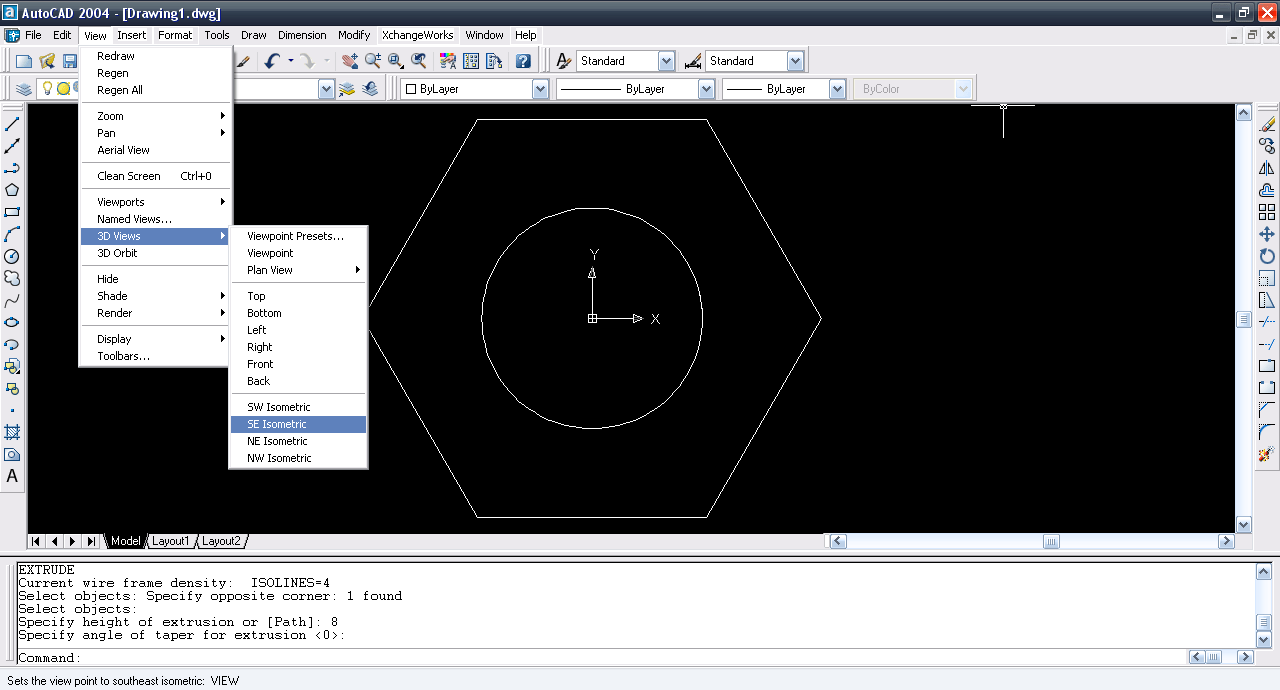The width and height of the screenshot is (1280, 690).
Task: Expand the layer list dropdown arrow
Action: click(x=326, y=89)
